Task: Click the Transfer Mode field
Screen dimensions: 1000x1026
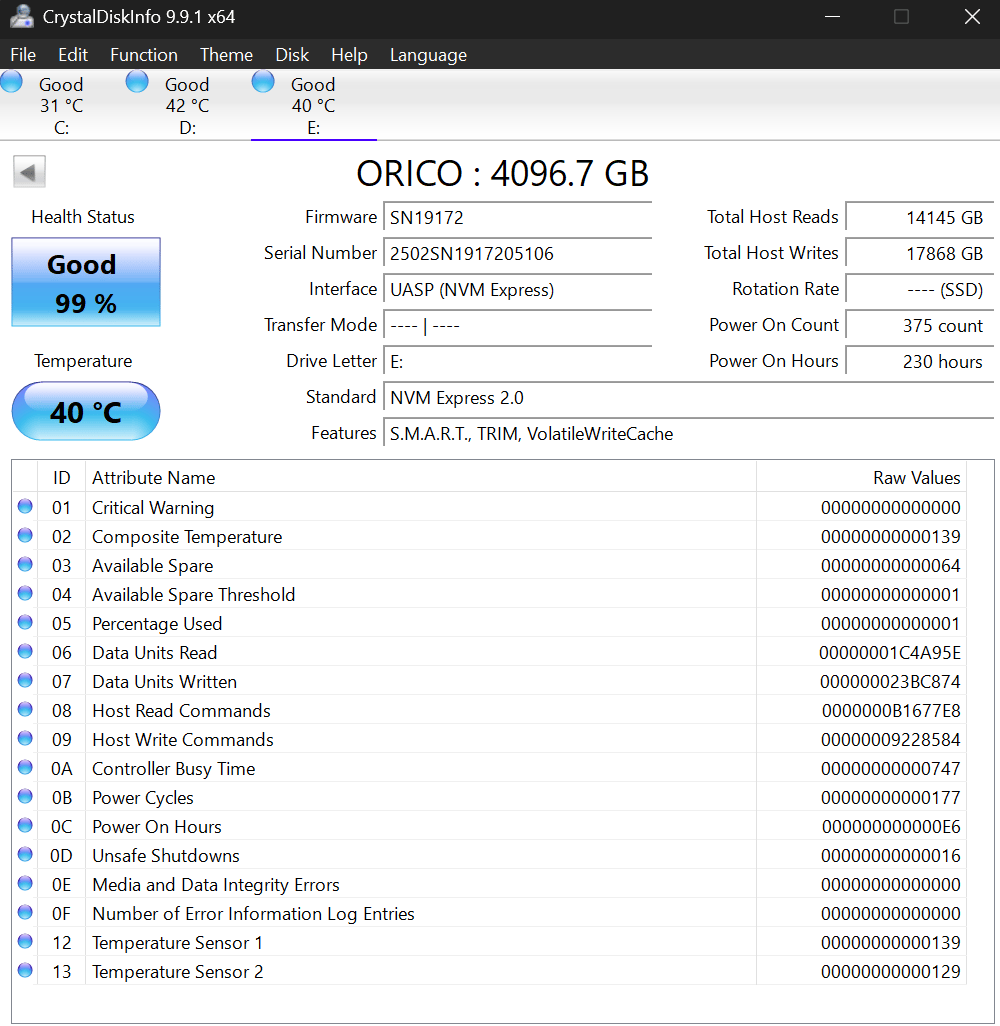Action: click(517, 325)
